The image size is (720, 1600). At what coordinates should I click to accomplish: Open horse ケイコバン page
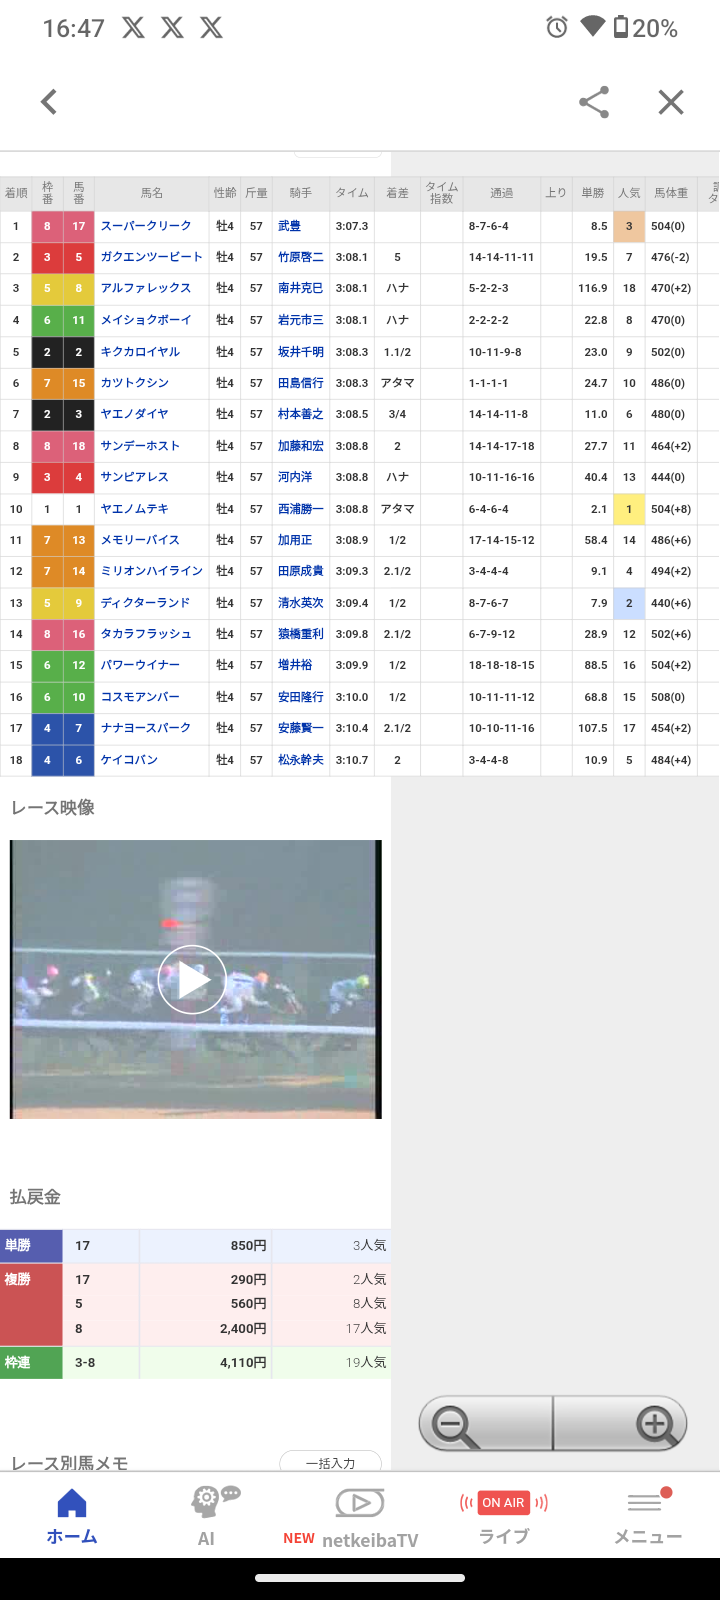tap(129, 760)
